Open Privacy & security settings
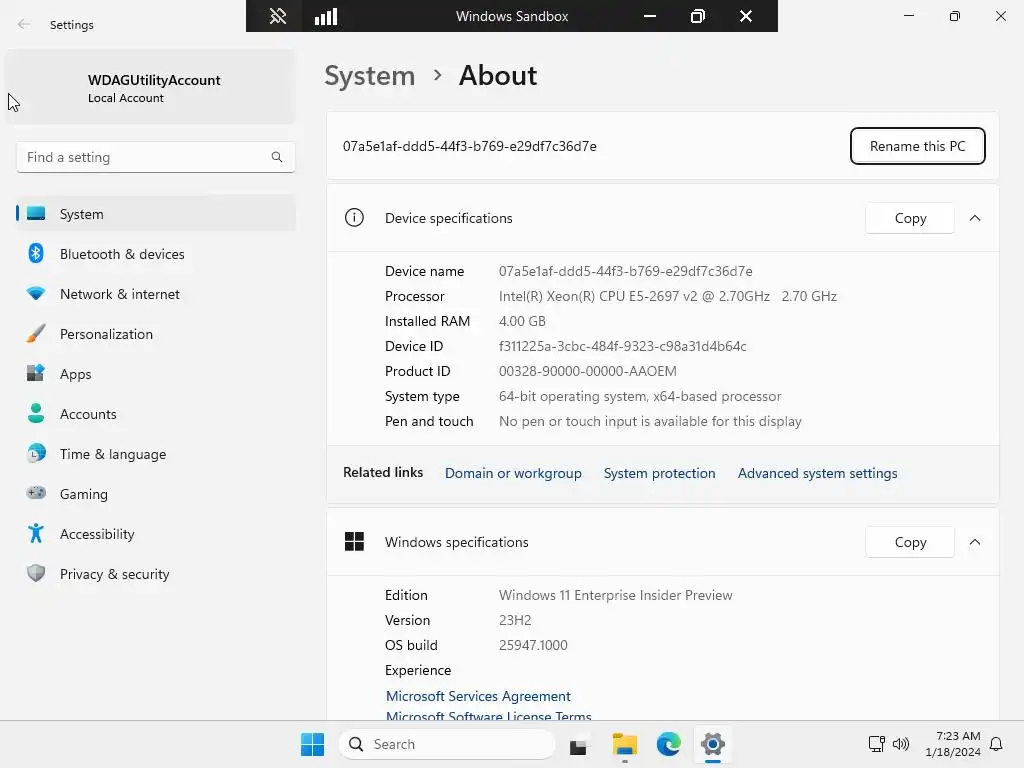This screenshot has height=768, width=1024. click(155, 574)
